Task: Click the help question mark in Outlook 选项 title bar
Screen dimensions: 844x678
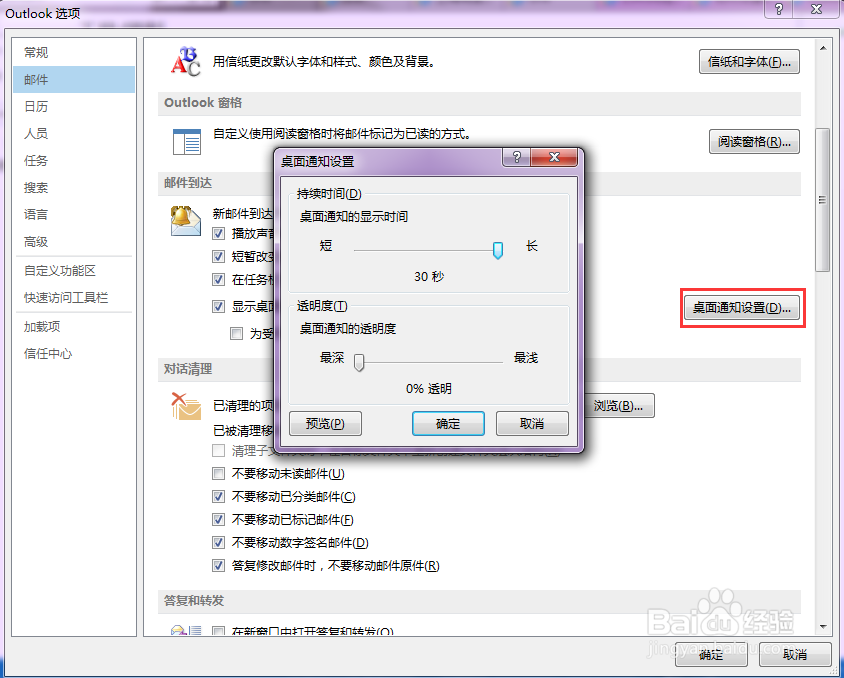Action: pyautogui.click(x=778, y=9)
